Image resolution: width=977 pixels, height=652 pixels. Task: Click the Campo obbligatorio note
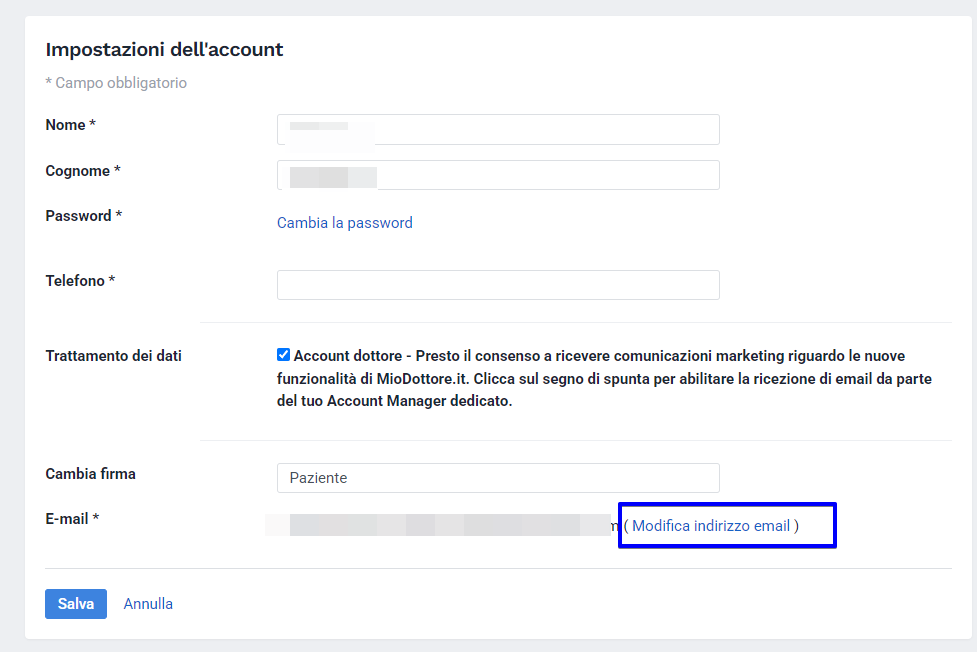[x=116, y=83]
